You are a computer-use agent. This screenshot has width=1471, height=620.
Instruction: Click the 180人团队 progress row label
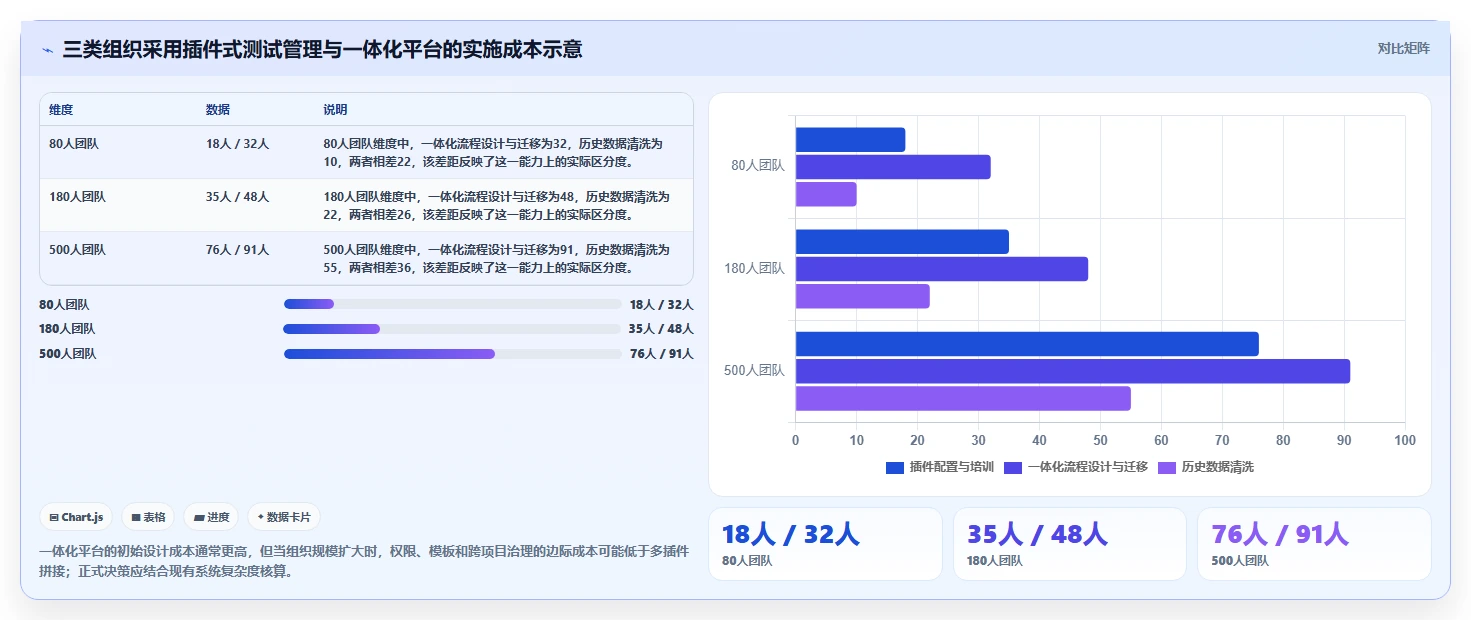pyautogui.click(x=67, y=329)
